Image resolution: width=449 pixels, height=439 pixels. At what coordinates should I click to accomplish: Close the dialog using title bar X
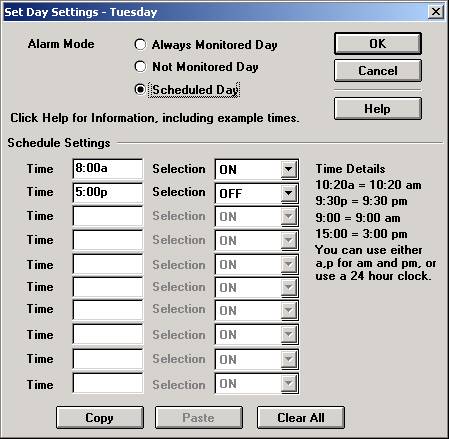pos(436,12)
